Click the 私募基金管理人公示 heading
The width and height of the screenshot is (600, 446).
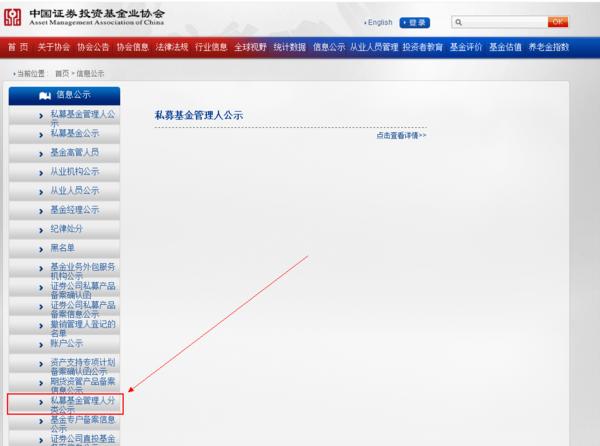click(x=199, y=115)
